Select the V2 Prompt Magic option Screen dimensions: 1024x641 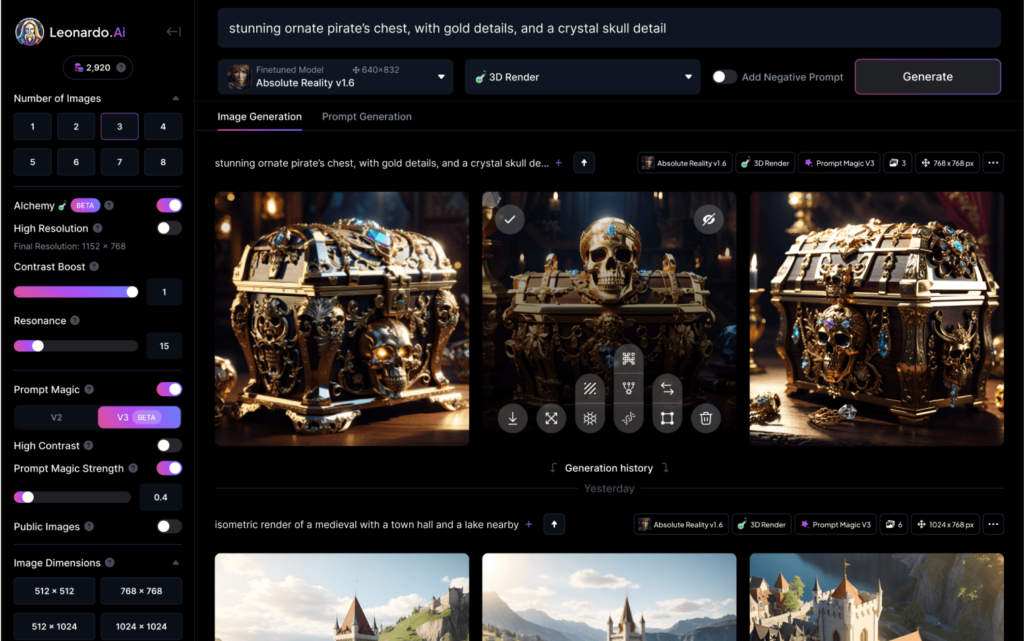pyautogui.click(x=56, y=417)
